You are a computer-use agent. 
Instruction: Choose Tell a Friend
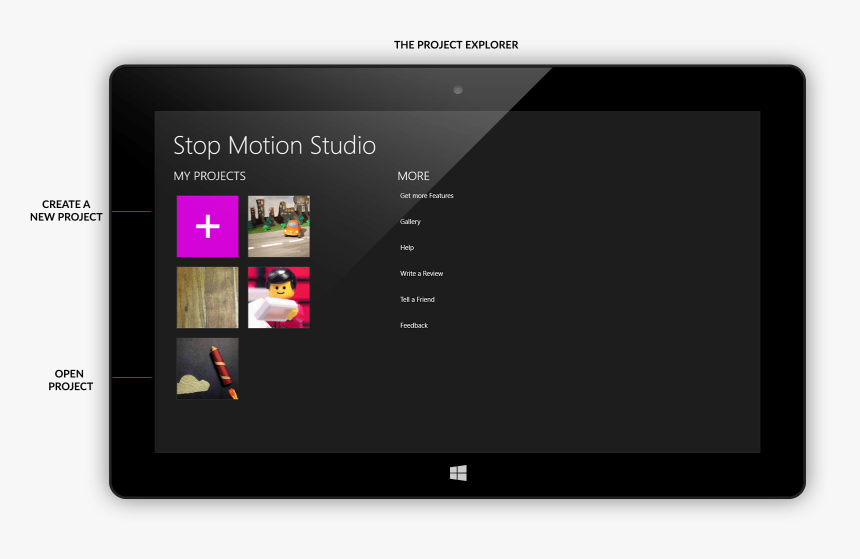(417, 300)
